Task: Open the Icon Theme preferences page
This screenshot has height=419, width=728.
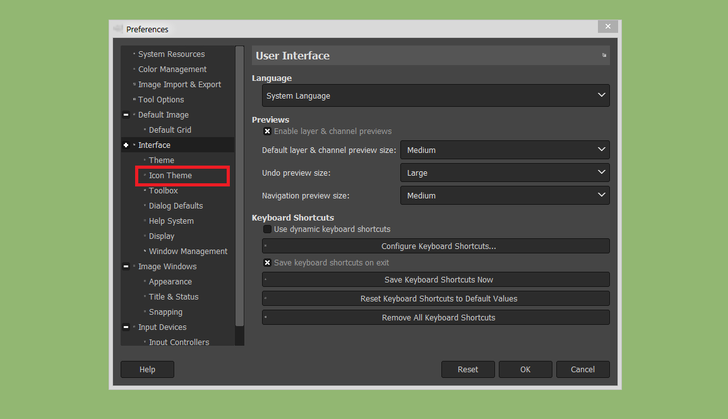Action: click(170, 176)
